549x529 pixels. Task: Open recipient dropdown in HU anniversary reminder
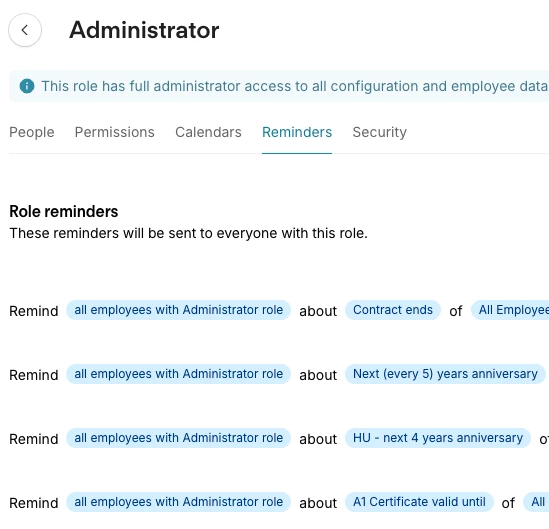pos(179,438)
